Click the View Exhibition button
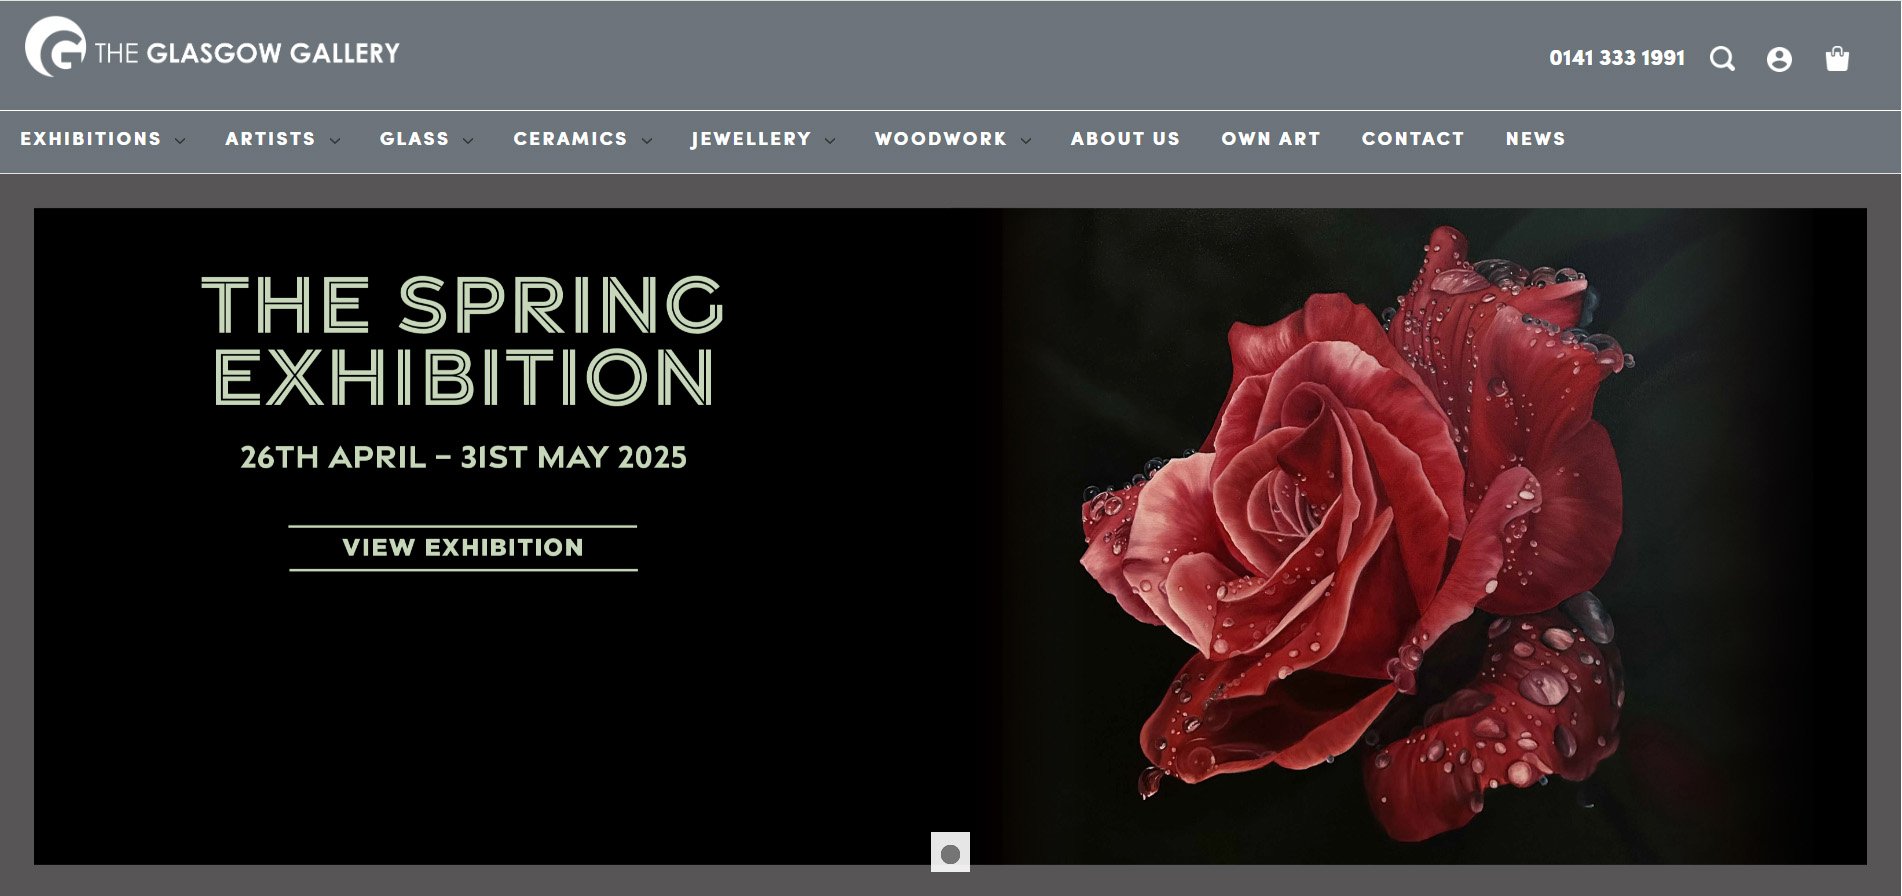1902x896 pixels. coord(463,548)
